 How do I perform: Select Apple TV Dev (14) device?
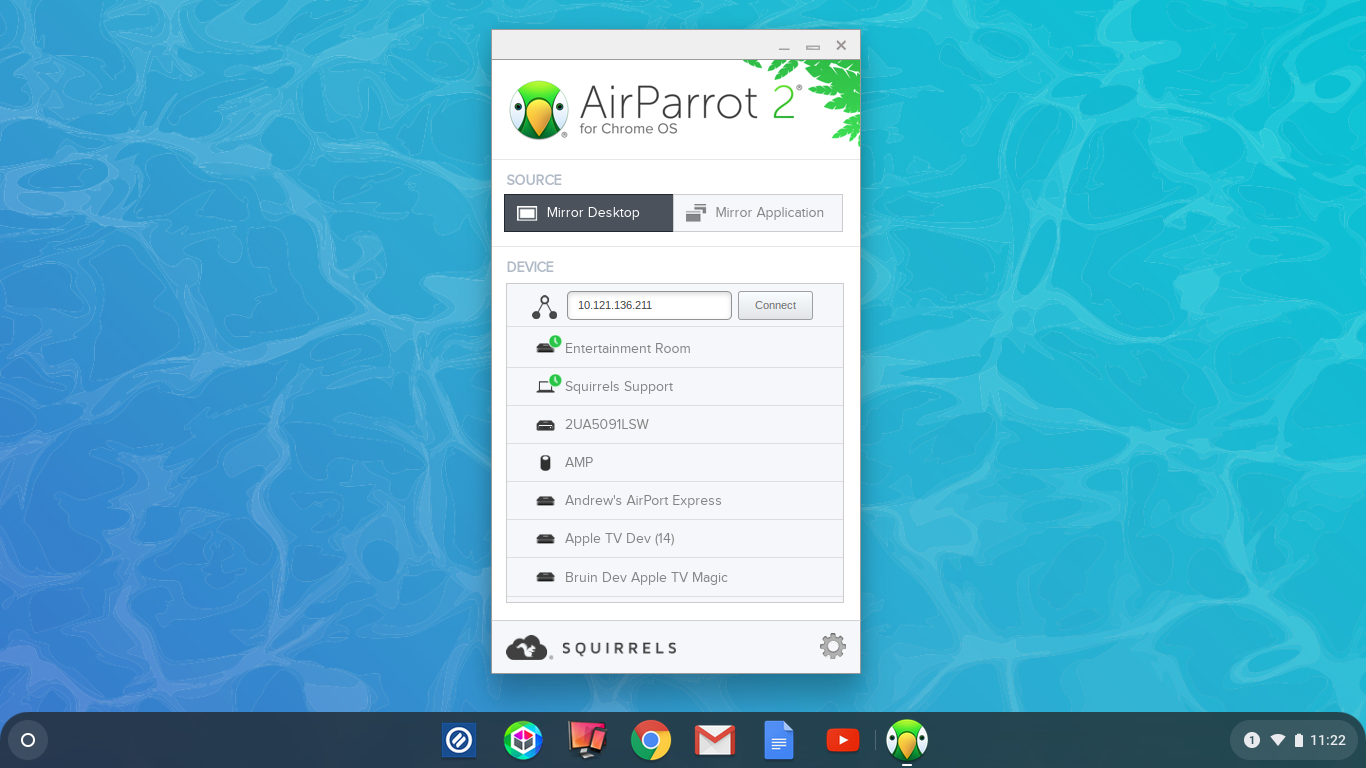tap(675, 538)
